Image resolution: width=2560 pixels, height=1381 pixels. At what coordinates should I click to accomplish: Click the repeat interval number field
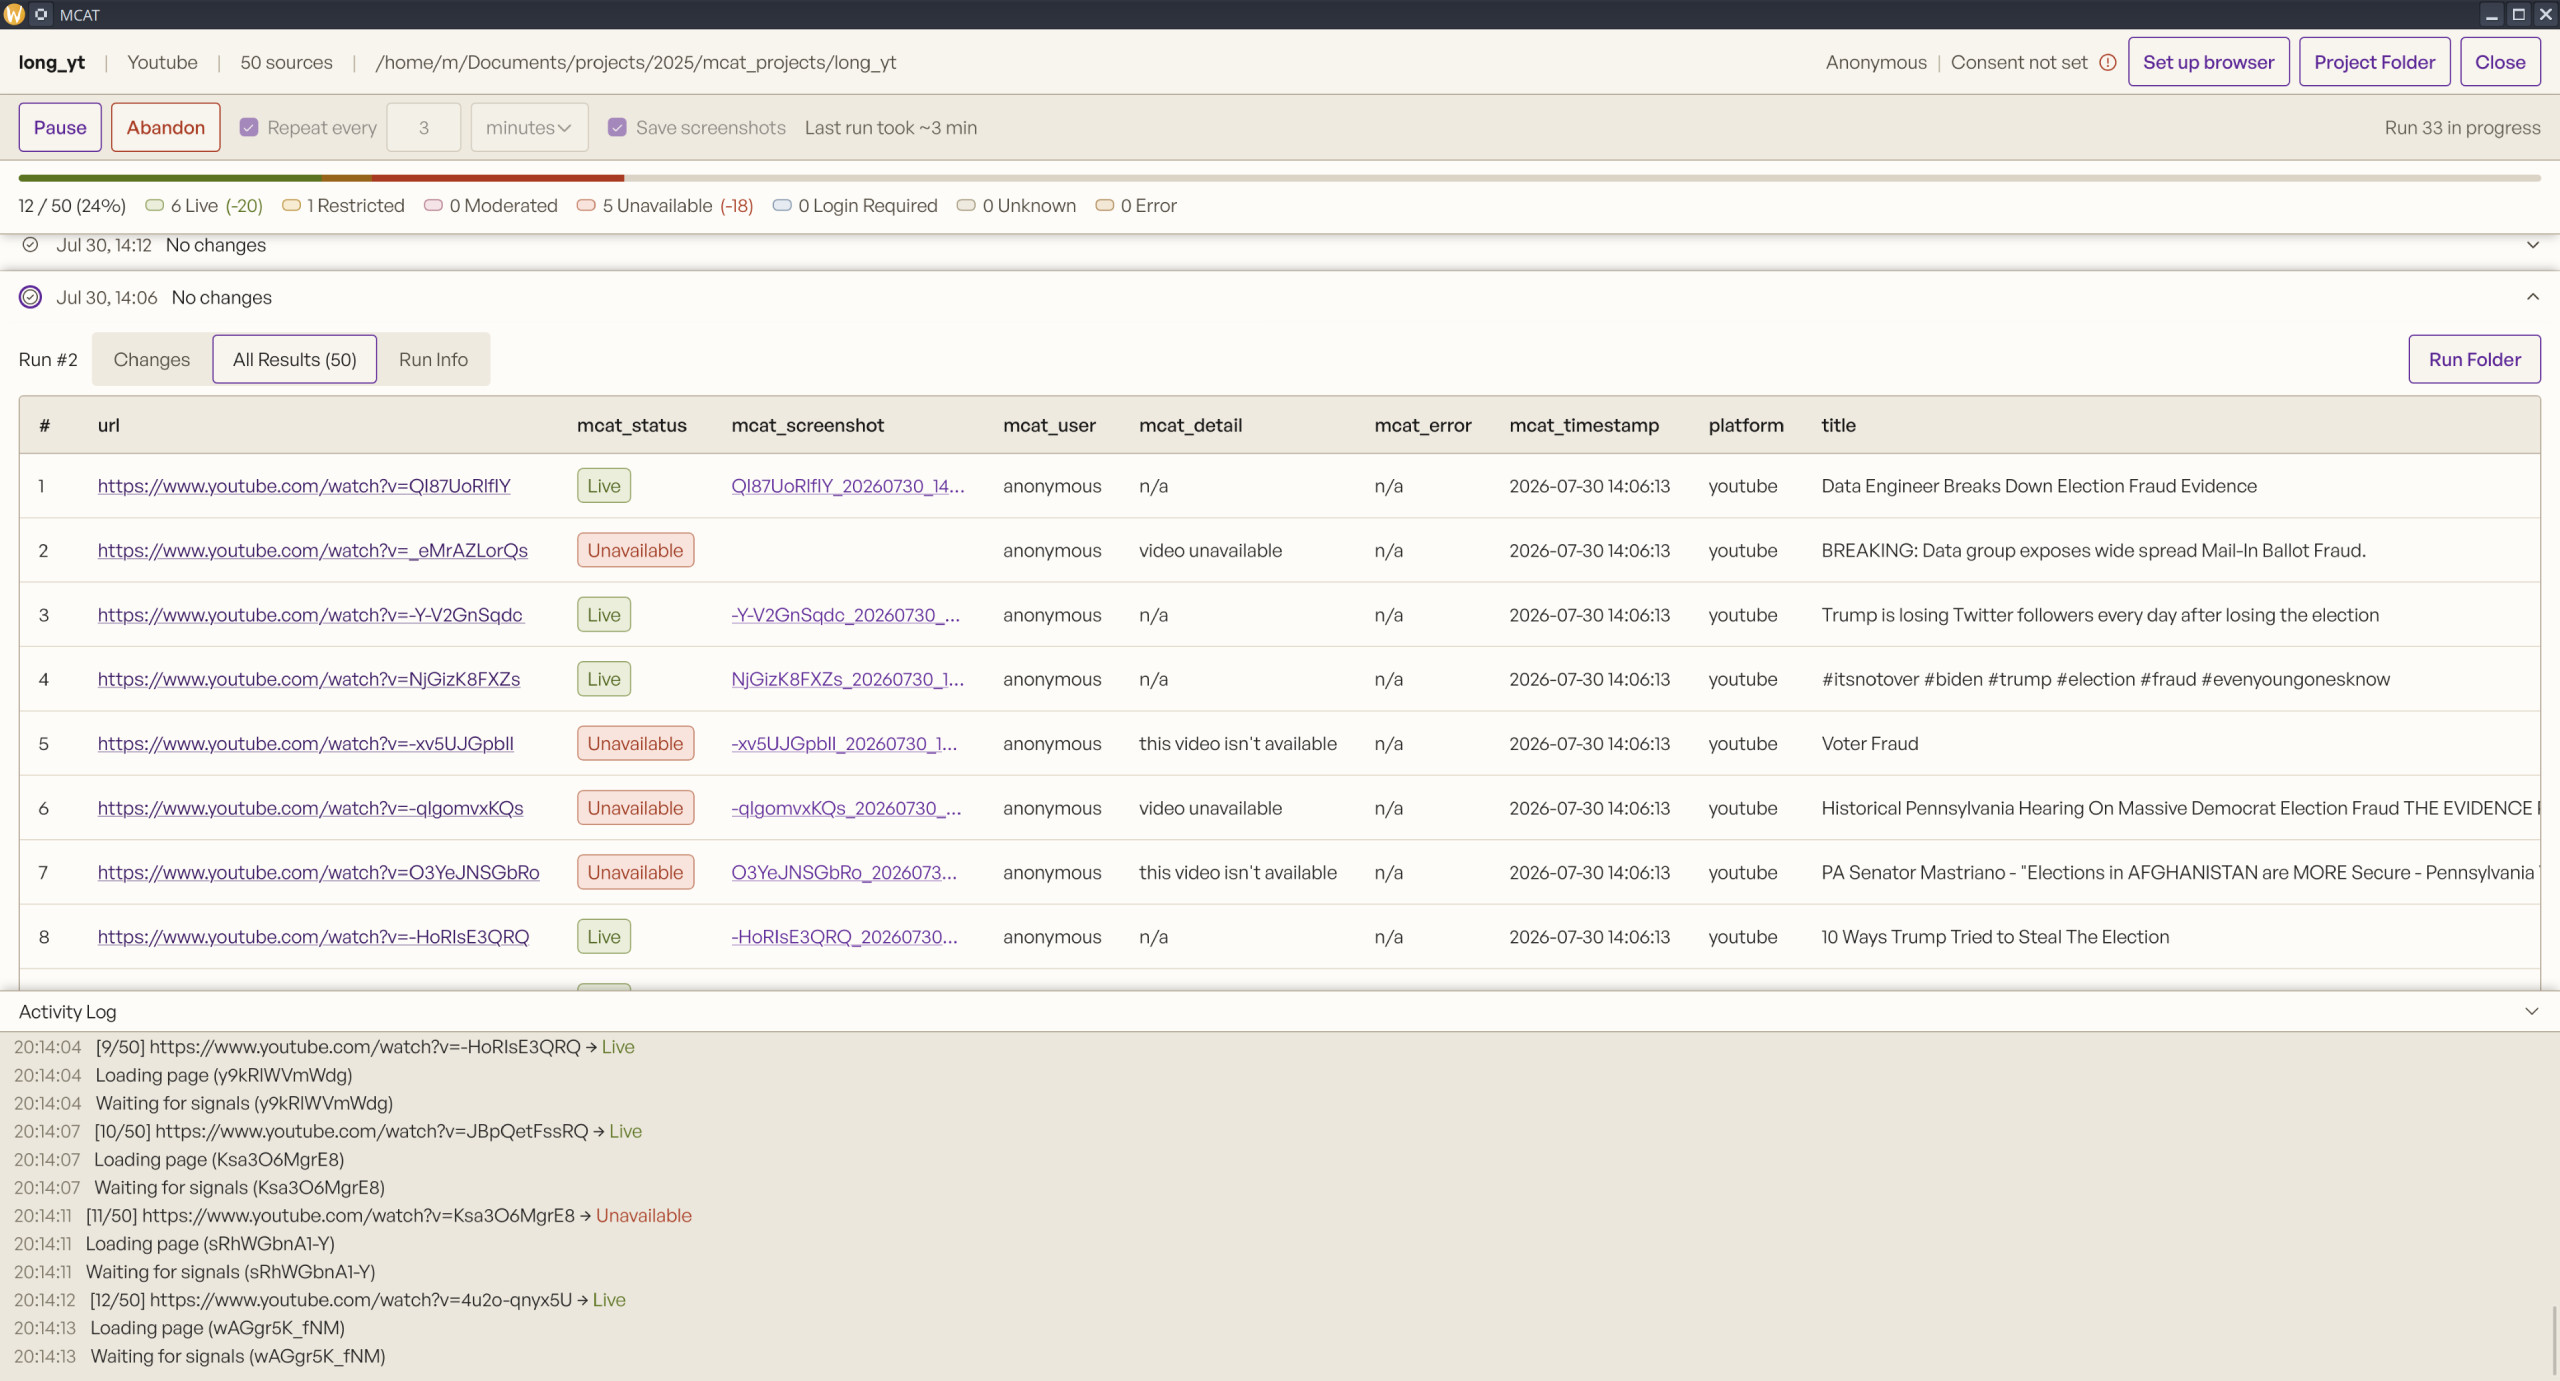(424, 127)
